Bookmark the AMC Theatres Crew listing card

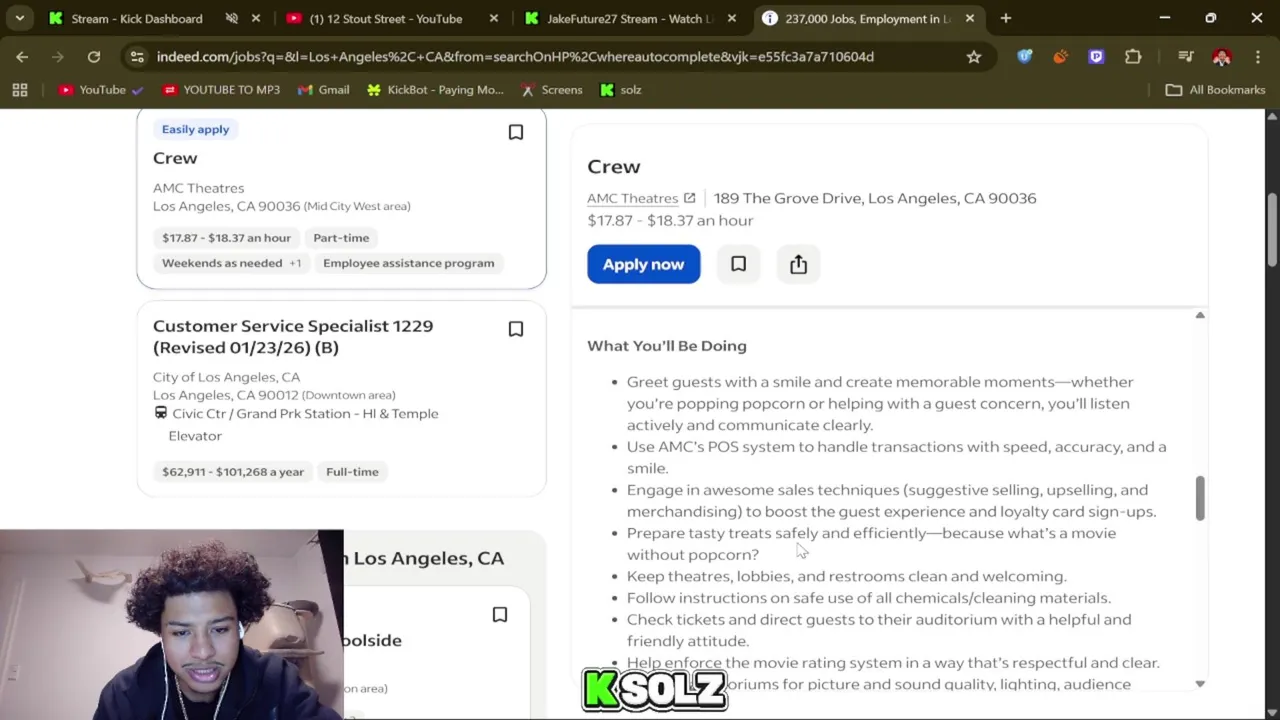pos(516,132)
